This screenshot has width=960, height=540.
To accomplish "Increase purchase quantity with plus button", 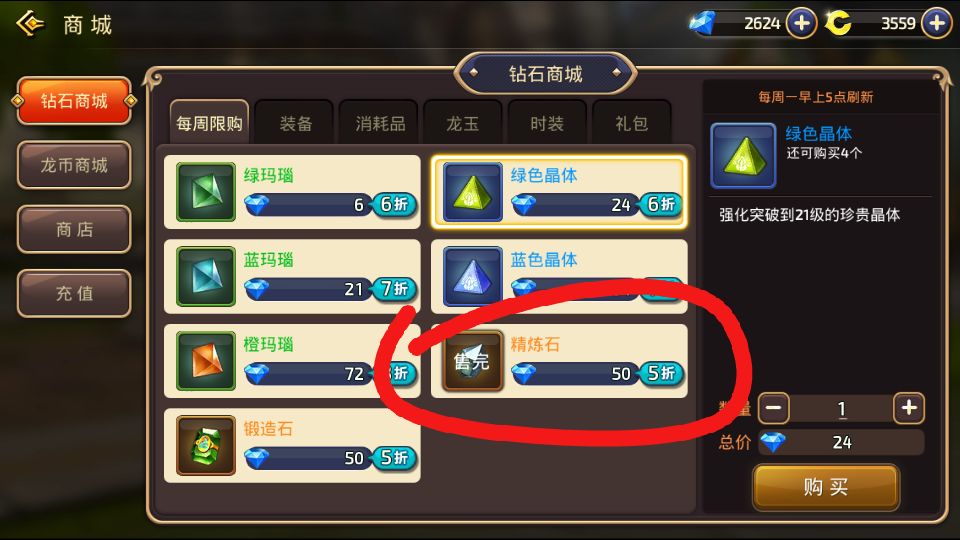I will [x=909, y=408].
